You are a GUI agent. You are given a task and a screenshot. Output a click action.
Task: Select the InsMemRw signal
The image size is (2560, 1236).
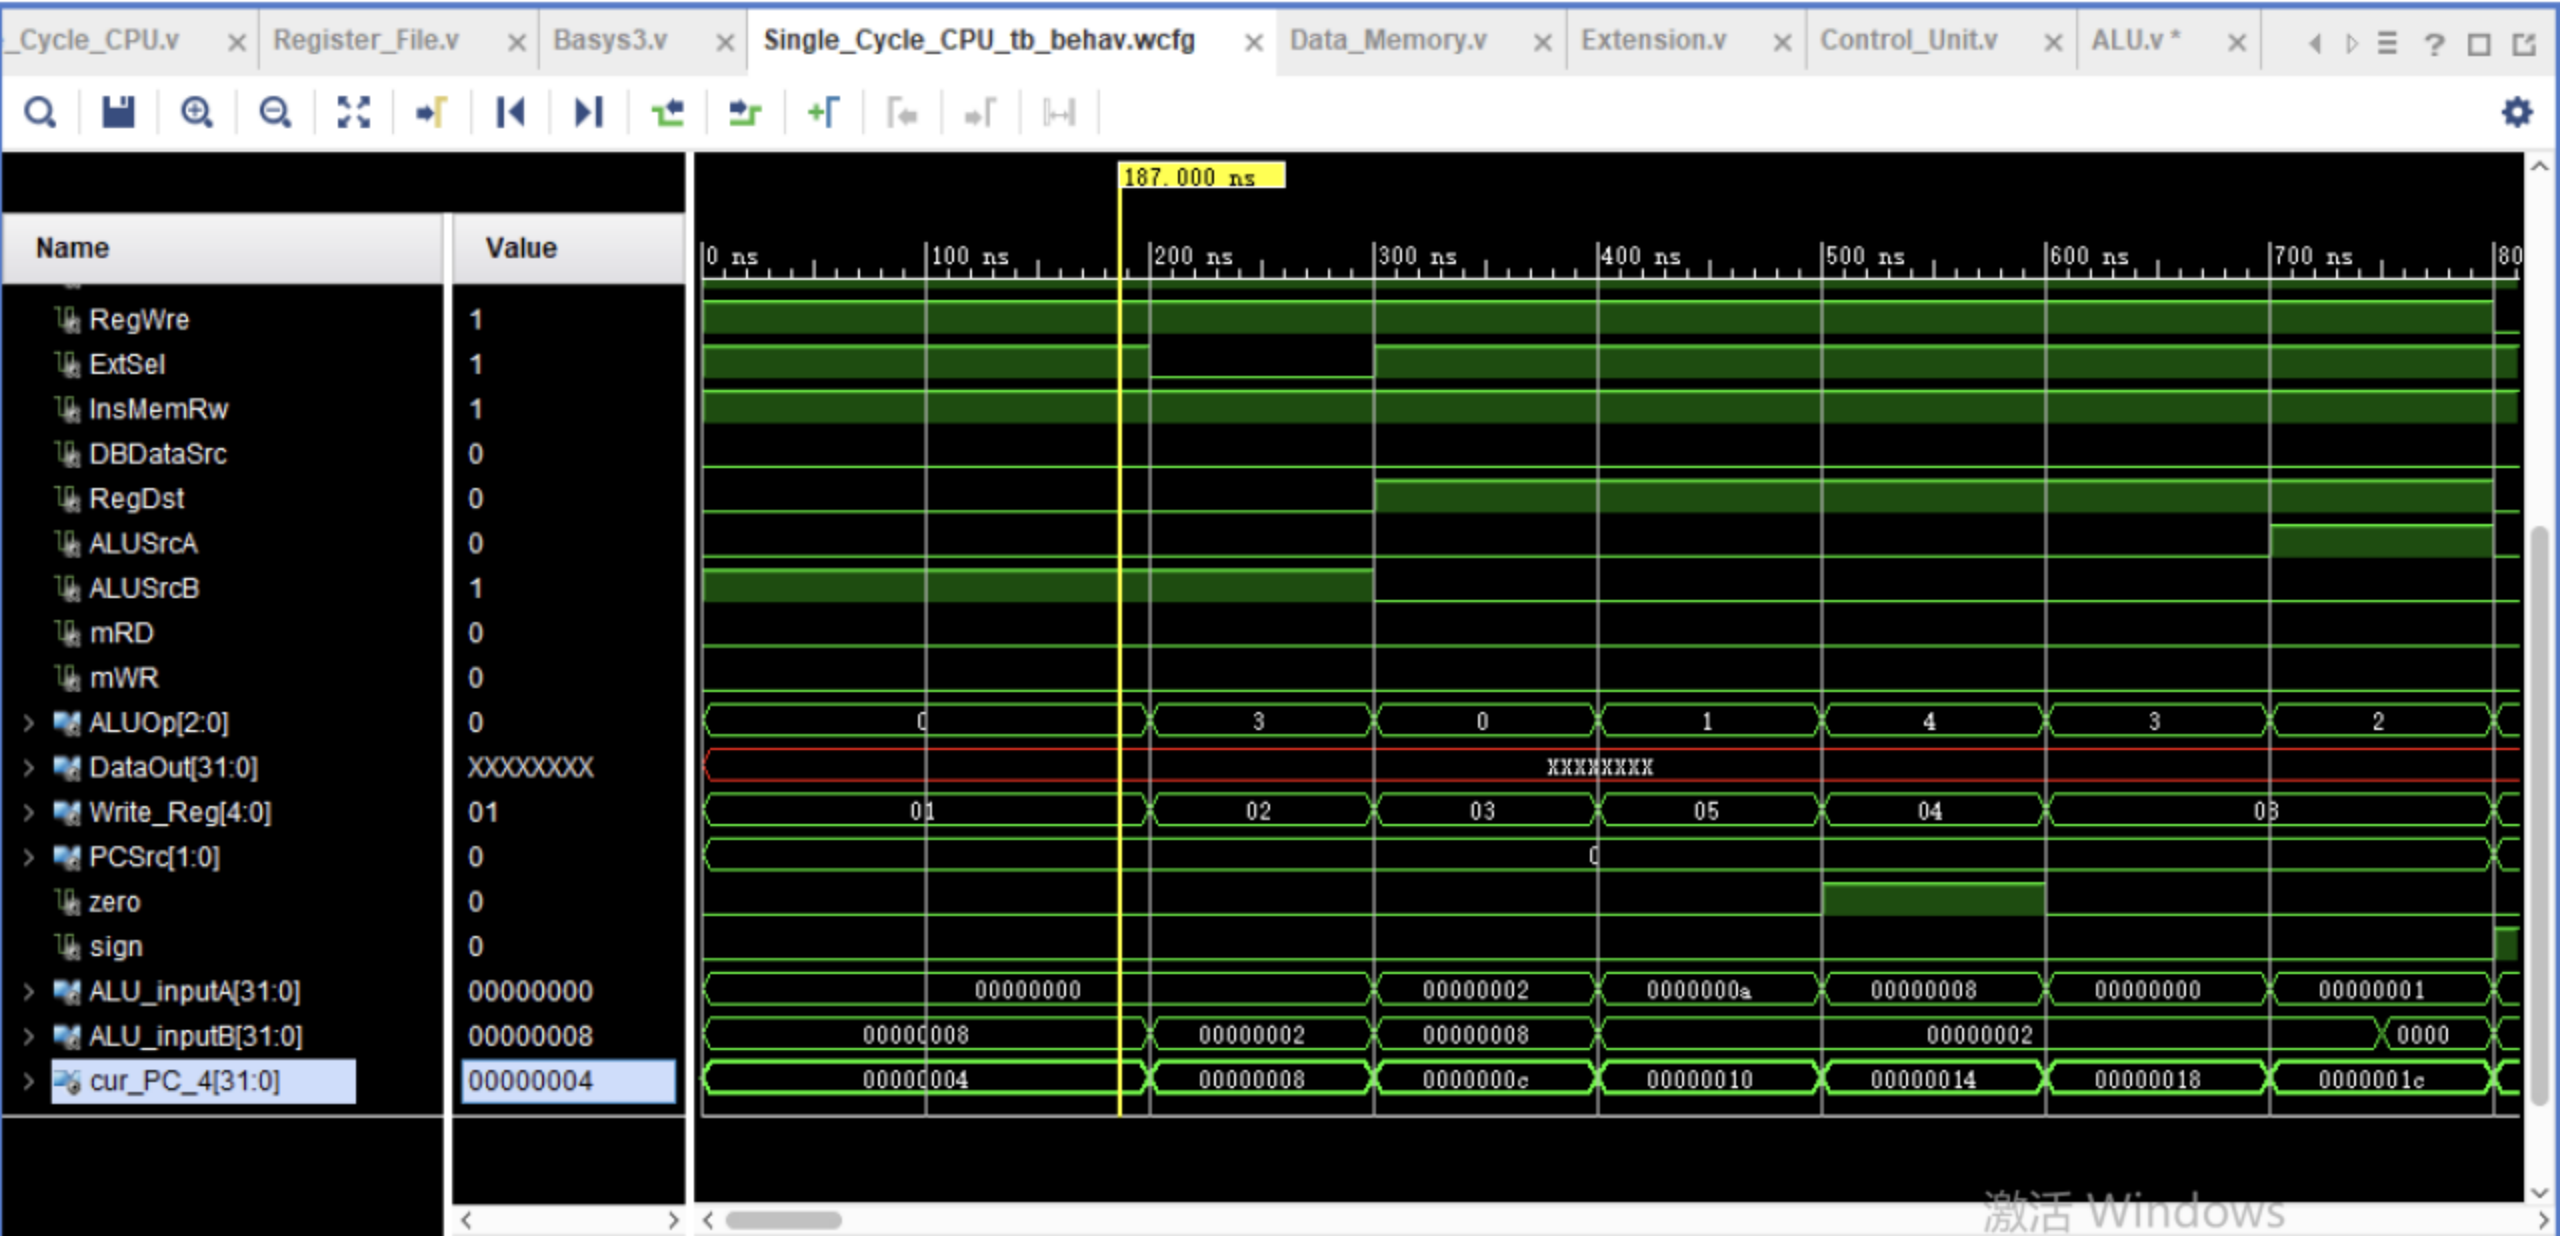click(158, 409)
